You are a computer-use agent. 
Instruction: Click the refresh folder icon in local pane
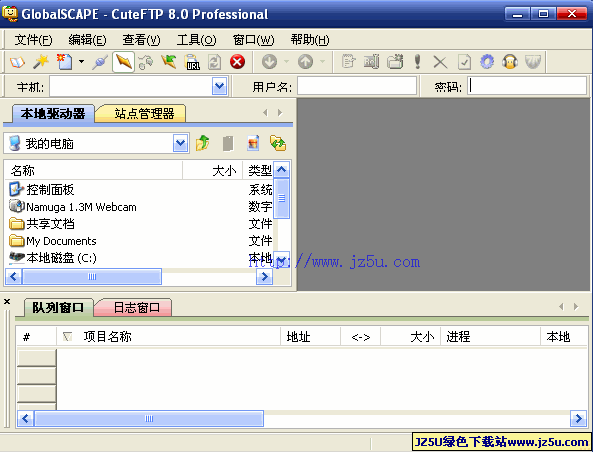coord(278,143)
